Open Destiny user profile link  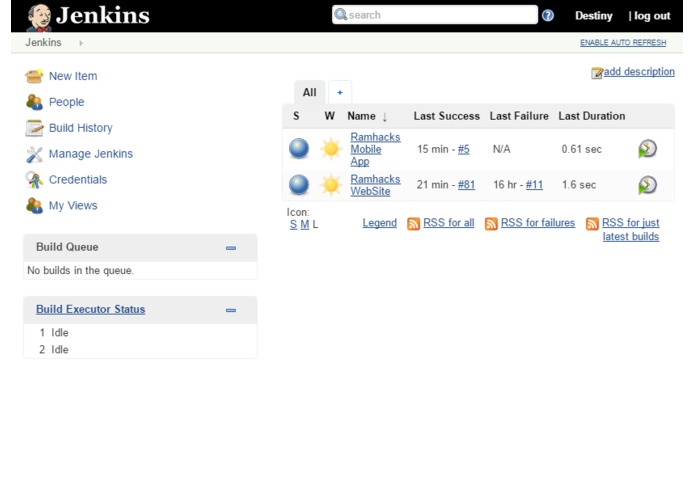coord(593,16)
